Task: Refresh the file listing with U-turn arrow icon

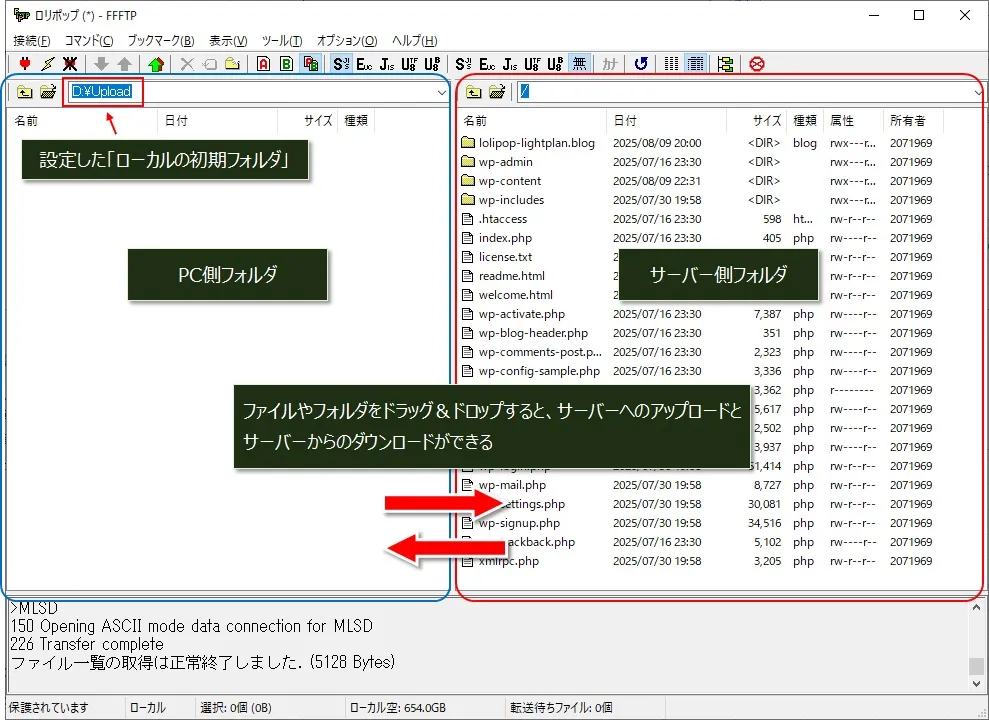Action: pos(640,63)
